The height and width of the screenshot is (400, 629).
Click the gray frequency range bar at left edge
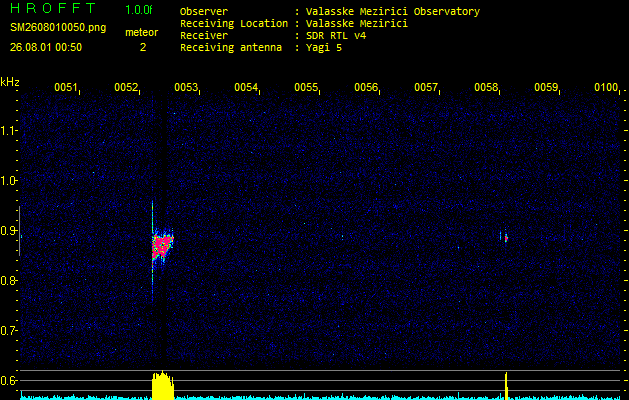[19, 231]
